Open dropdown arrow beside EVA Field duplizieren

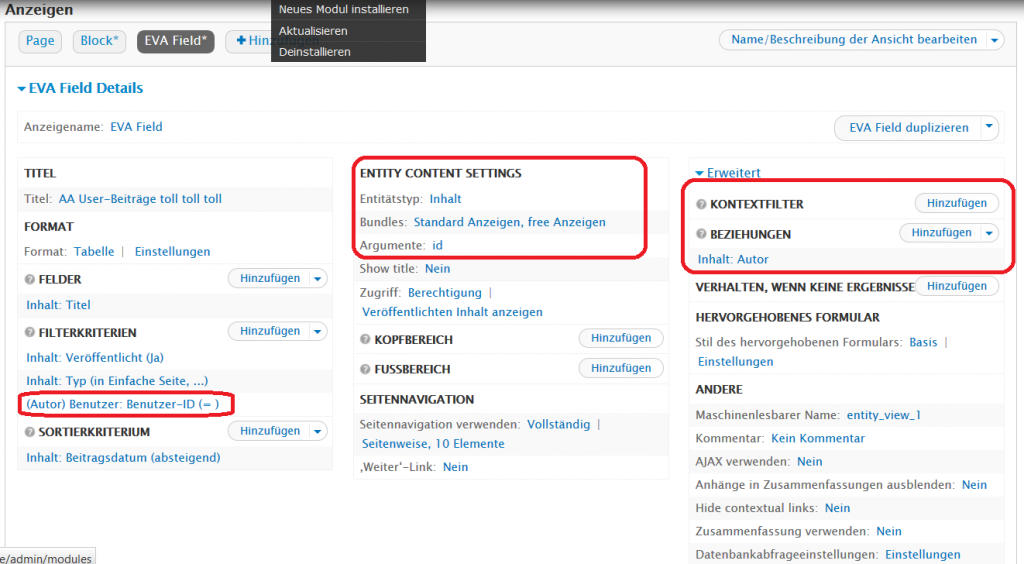pos(988,127)
